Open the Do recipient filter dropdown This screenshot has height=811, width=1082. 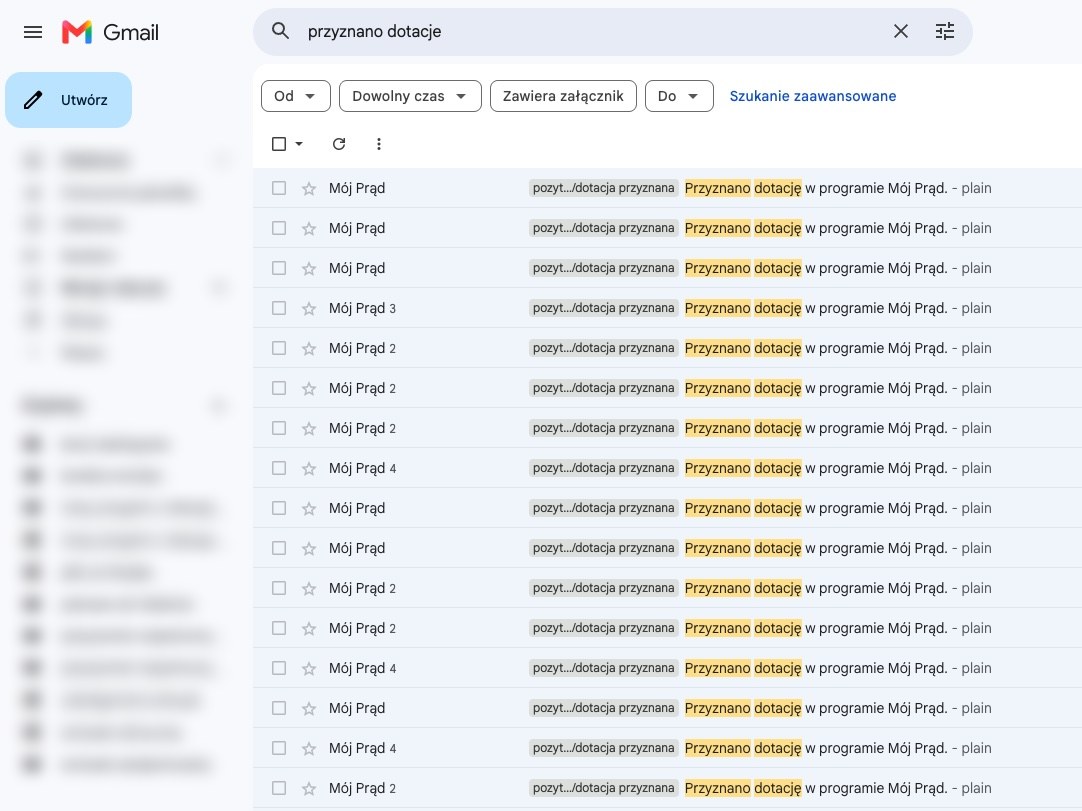[x=679, y=96]
